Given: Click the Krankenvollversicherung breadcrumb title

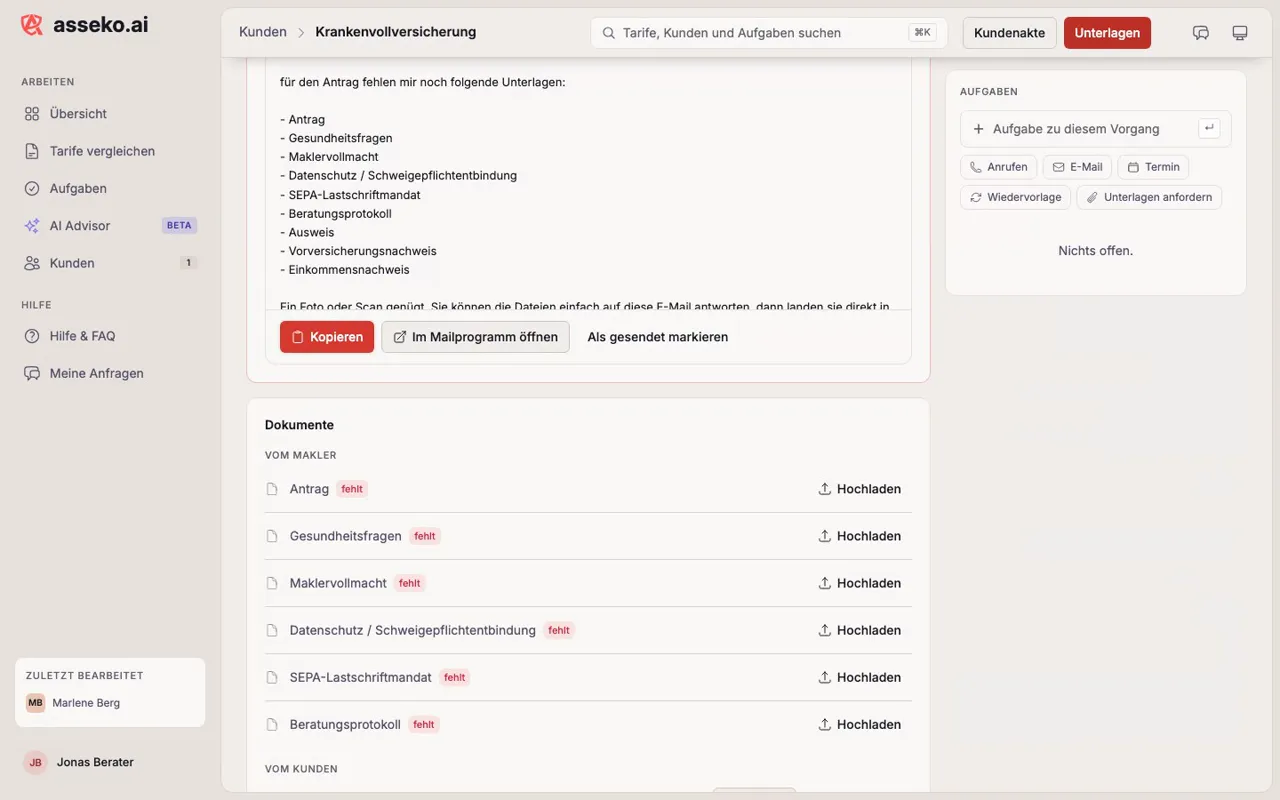Looking at the screenshot, I should click(x=396, y=32).
